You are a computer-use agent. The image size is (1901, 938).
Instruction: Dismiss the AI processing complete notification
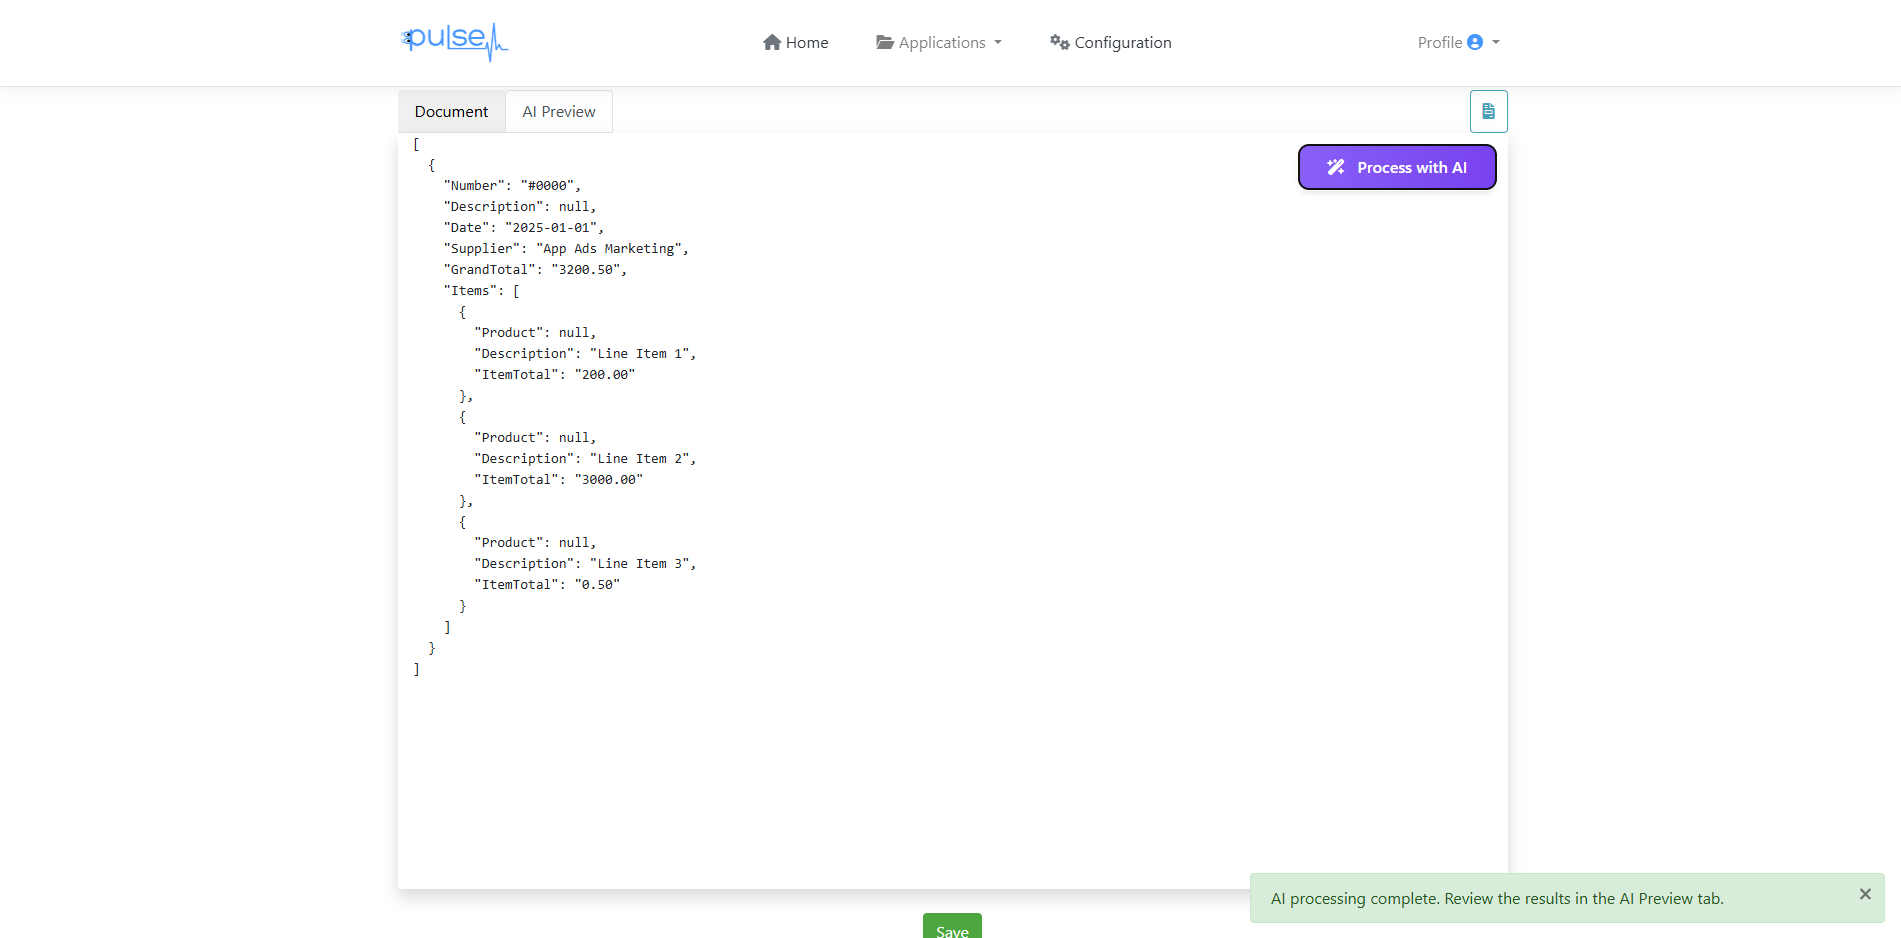pos(1864,894)
